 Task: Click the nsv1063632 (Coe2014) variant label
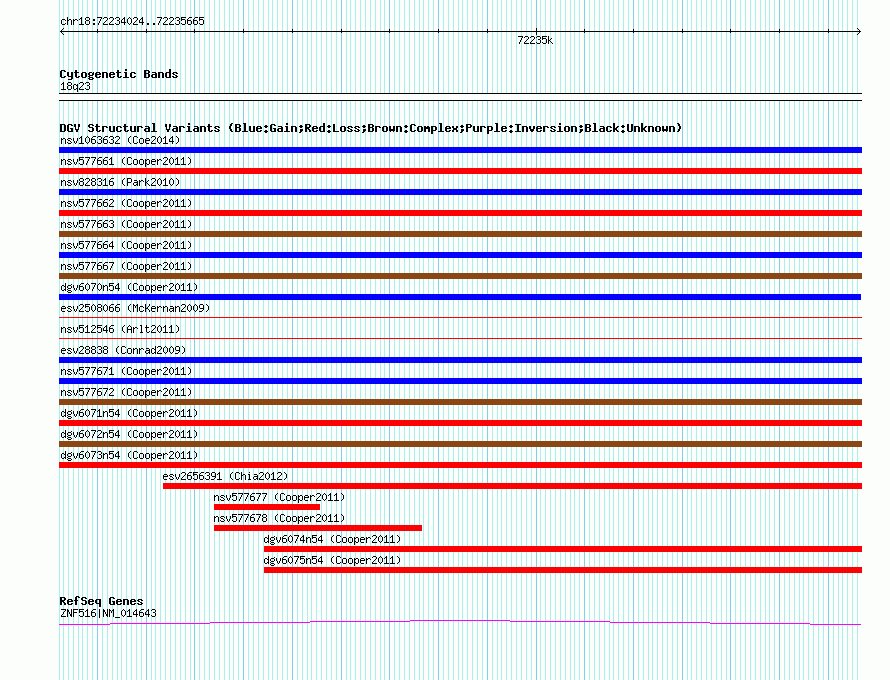click(x=120, y=140)
